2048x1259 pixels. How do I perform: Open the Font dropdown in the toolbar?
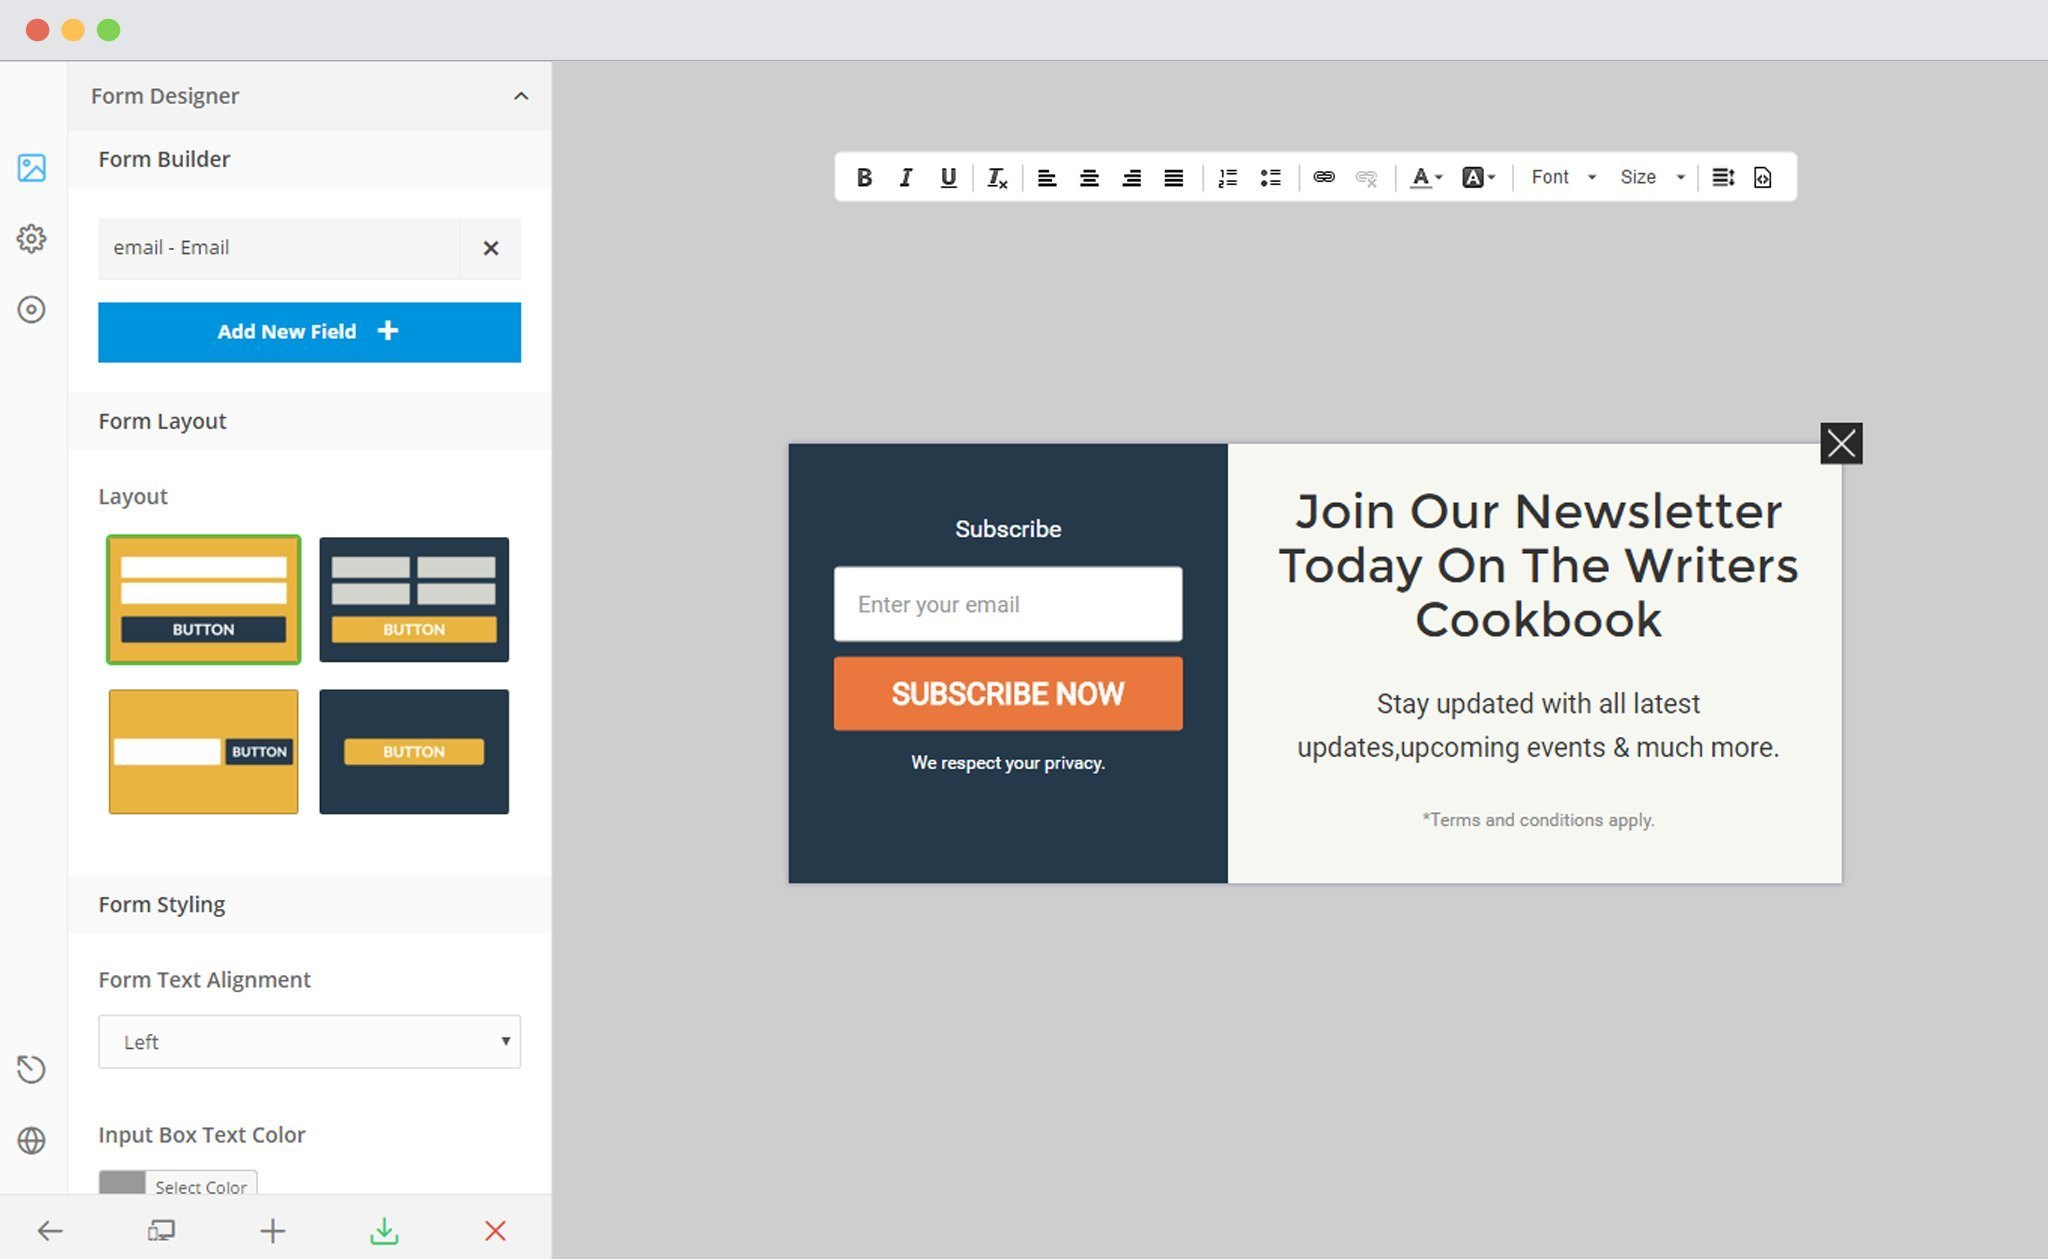1562,177
